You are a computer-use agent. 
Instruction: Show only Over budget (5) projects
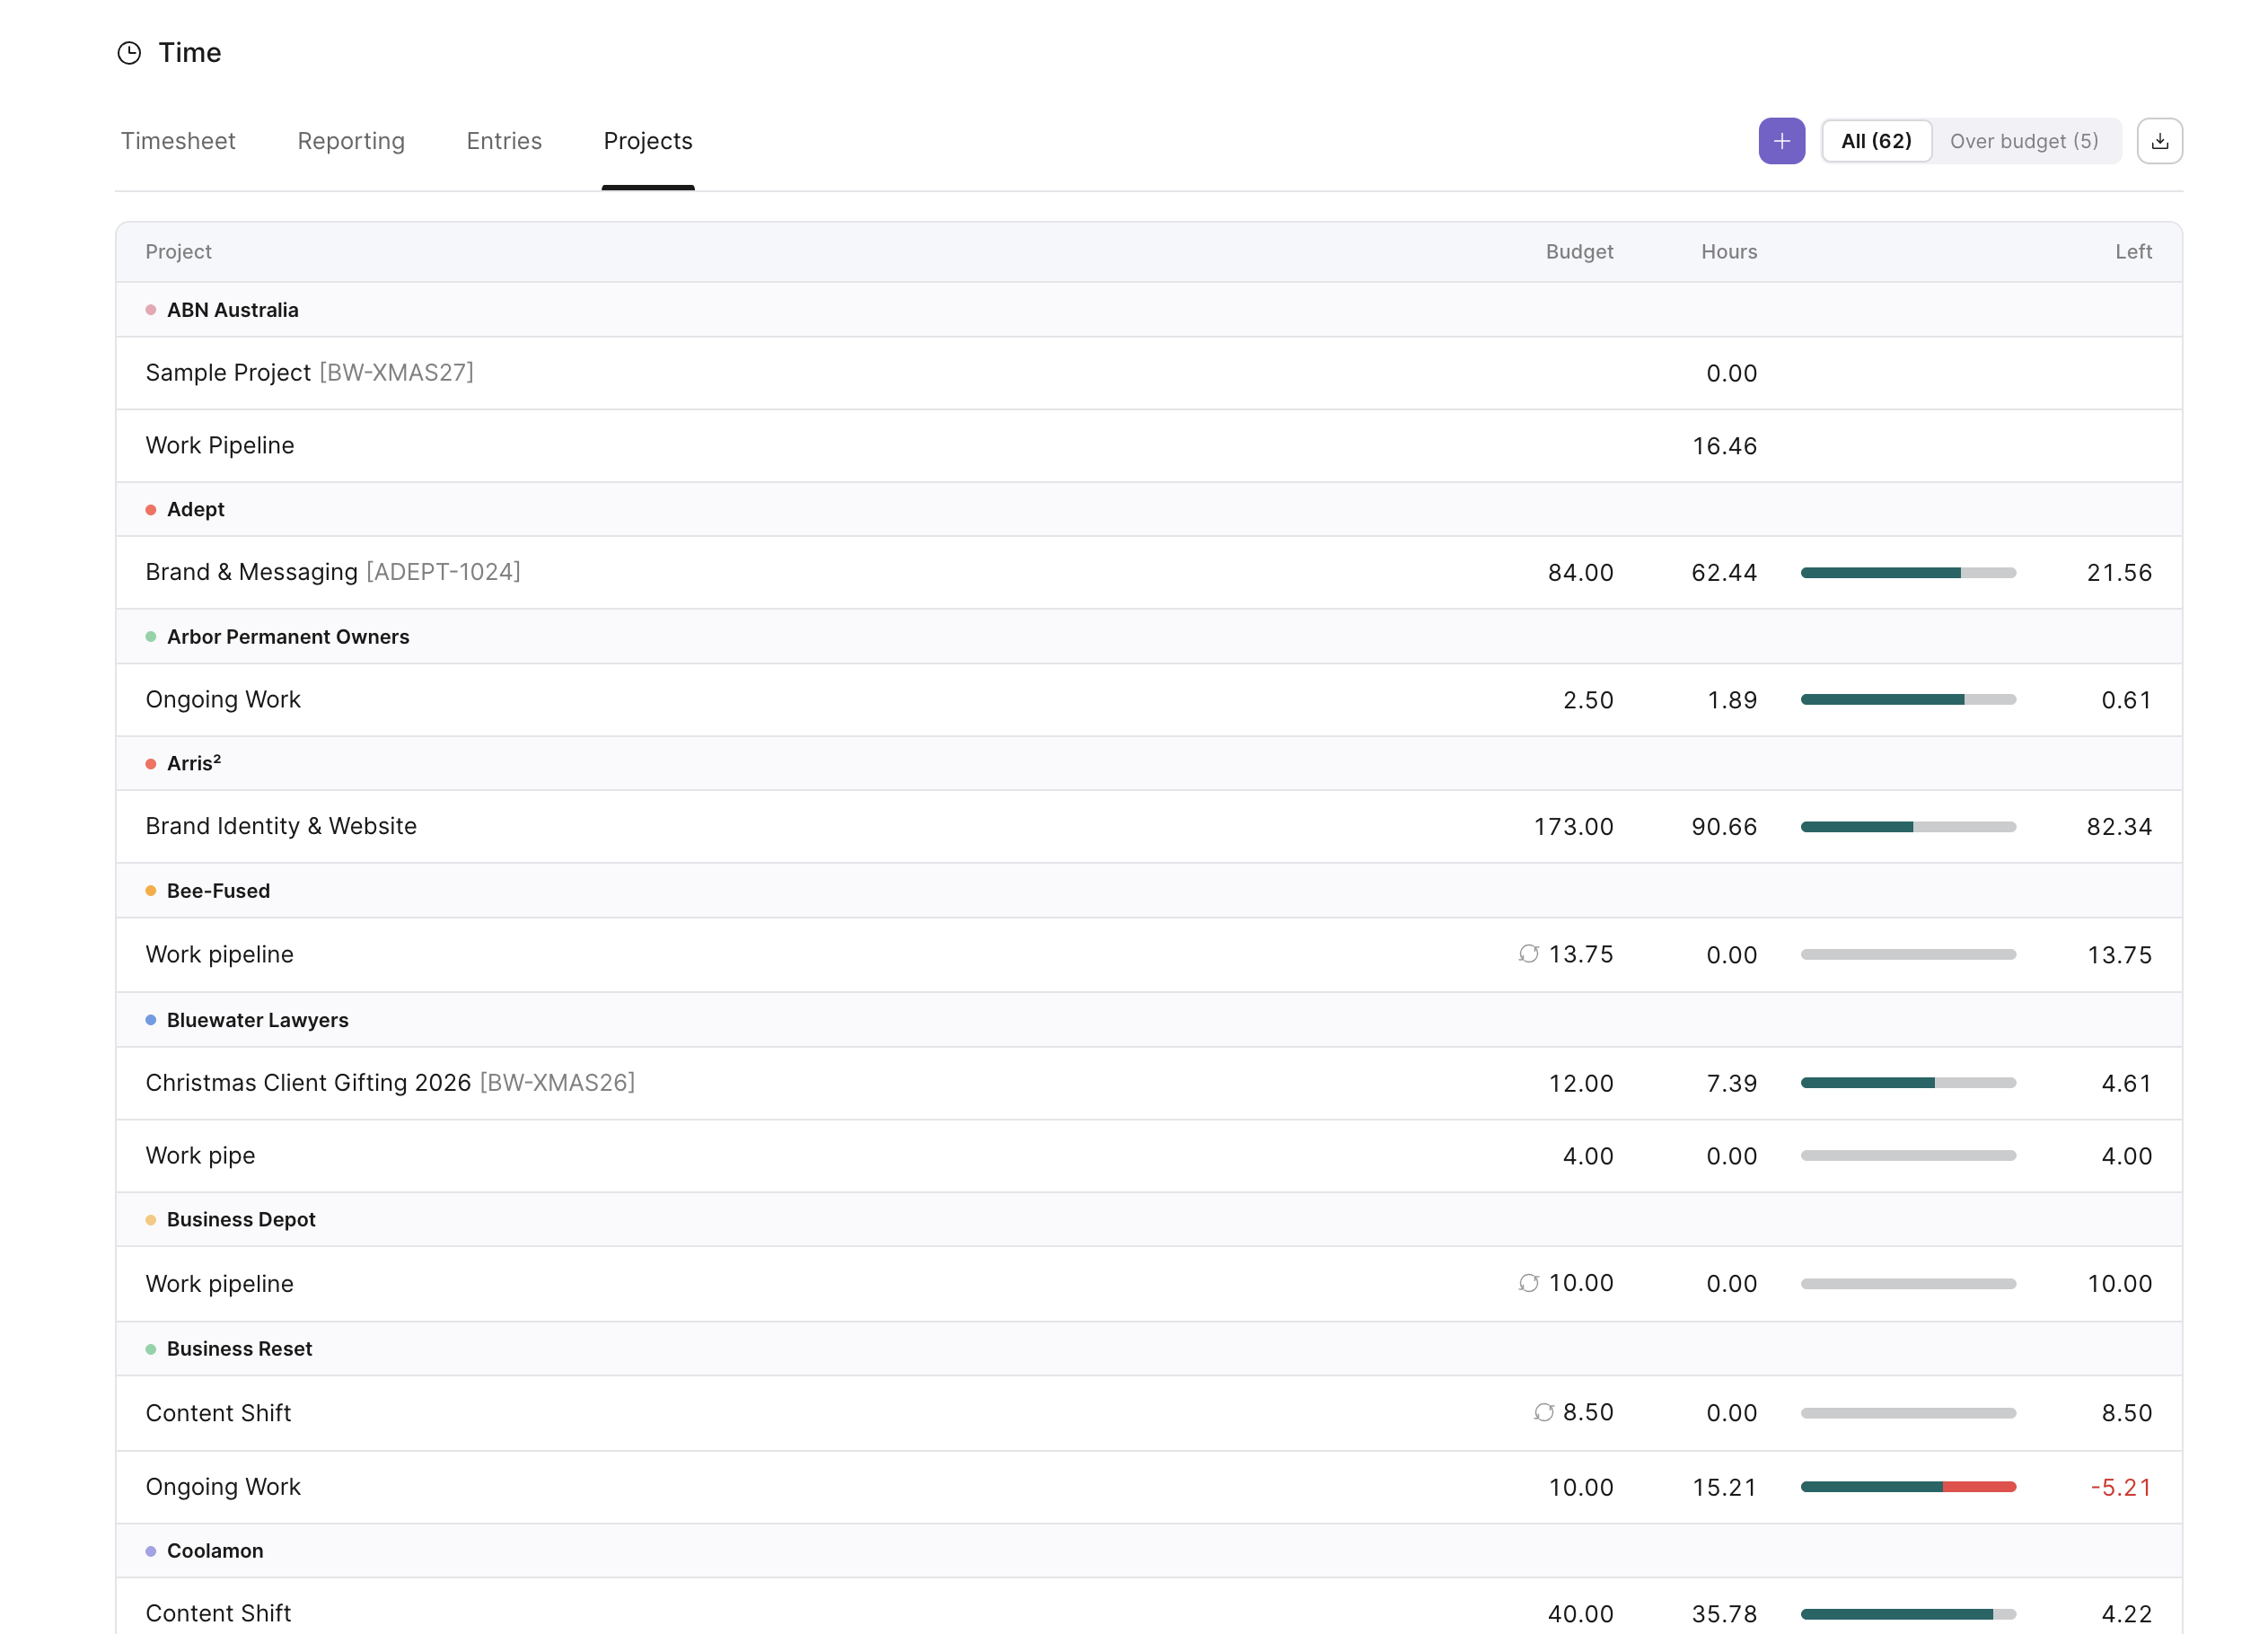tap(2024, 141)
